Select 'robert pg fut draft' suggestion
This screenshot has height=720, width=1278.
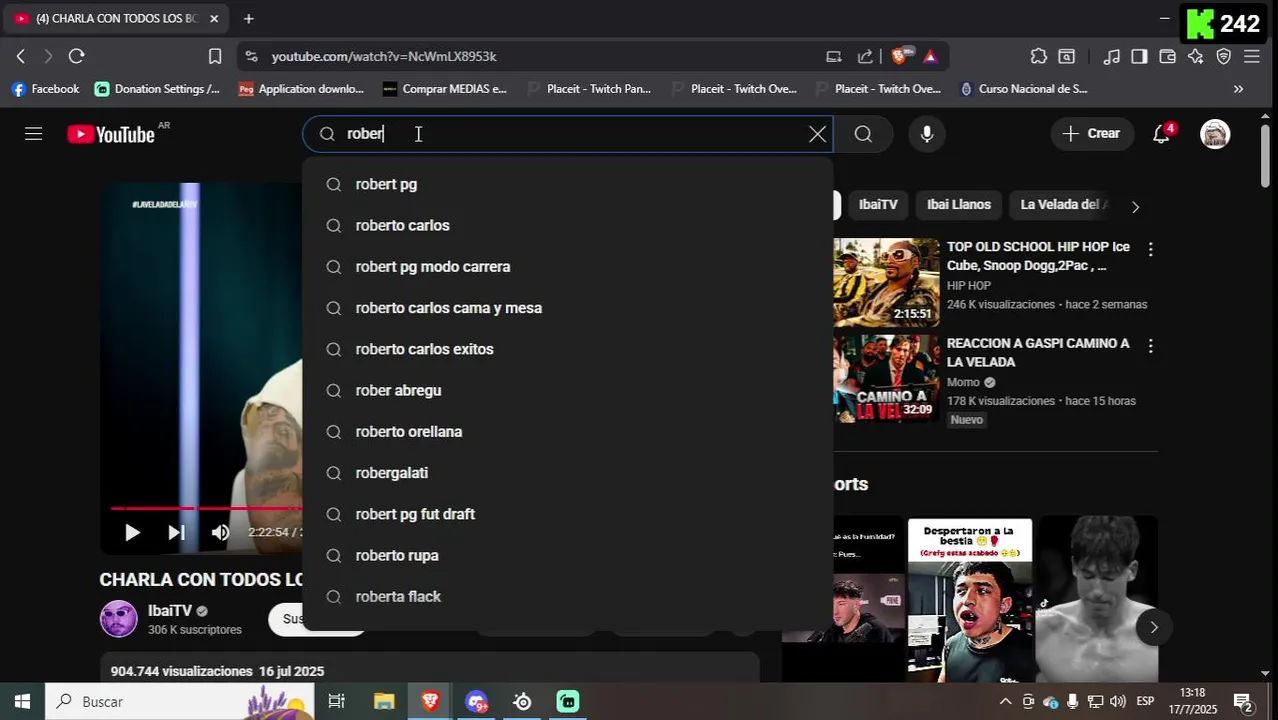tap(567, 514)
